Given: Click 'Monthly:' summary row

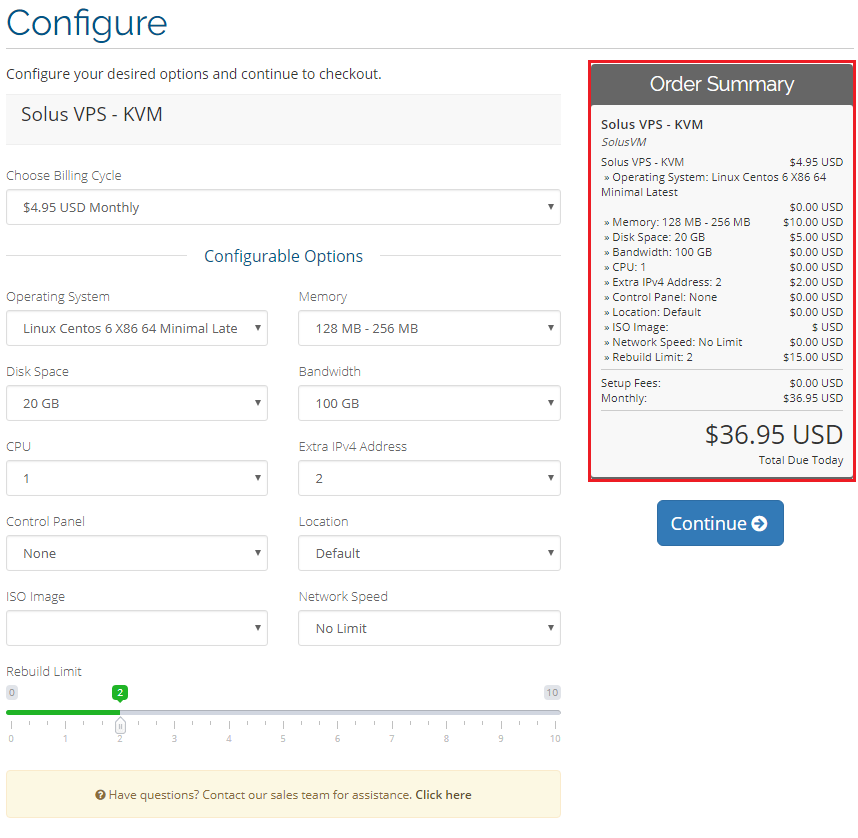Looking at the screenshot, I should click(x=722, y=398).
